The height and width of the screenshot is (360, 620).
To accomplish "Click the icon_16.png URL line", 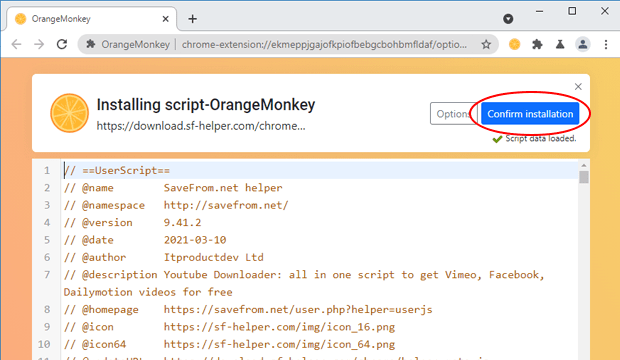I will (229, 327).
